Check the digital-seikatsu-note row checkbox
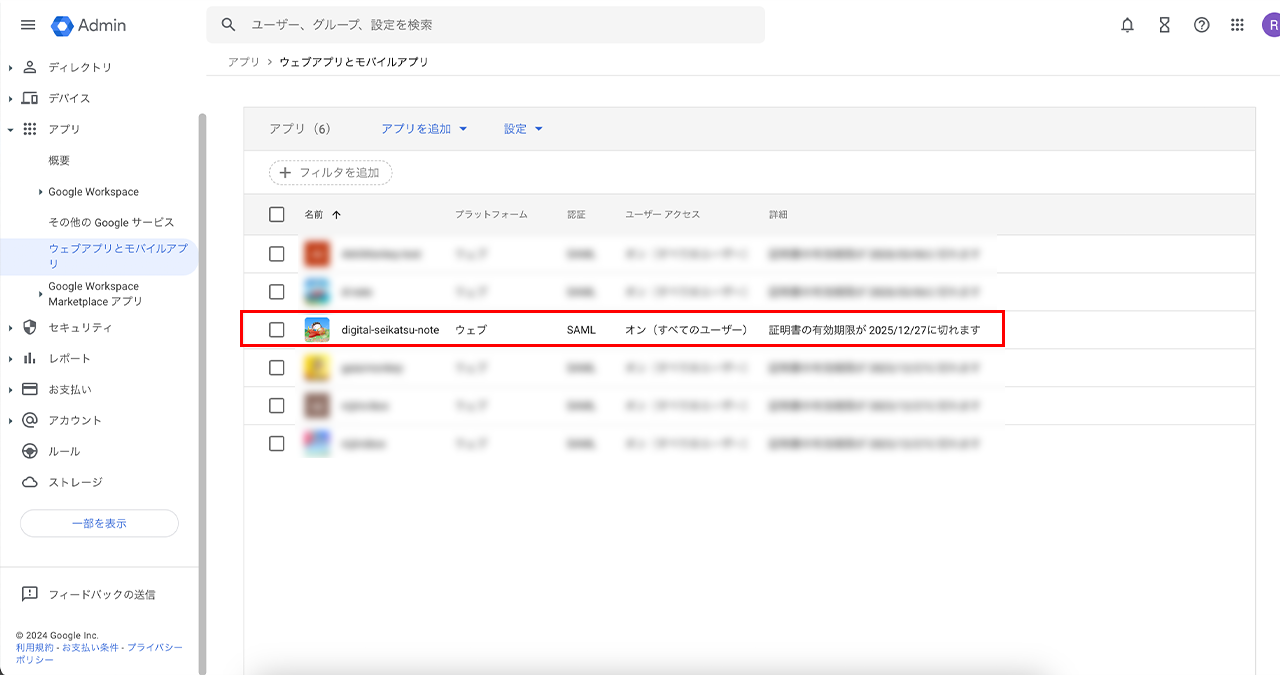1280x675 pixels. (277, 330)
